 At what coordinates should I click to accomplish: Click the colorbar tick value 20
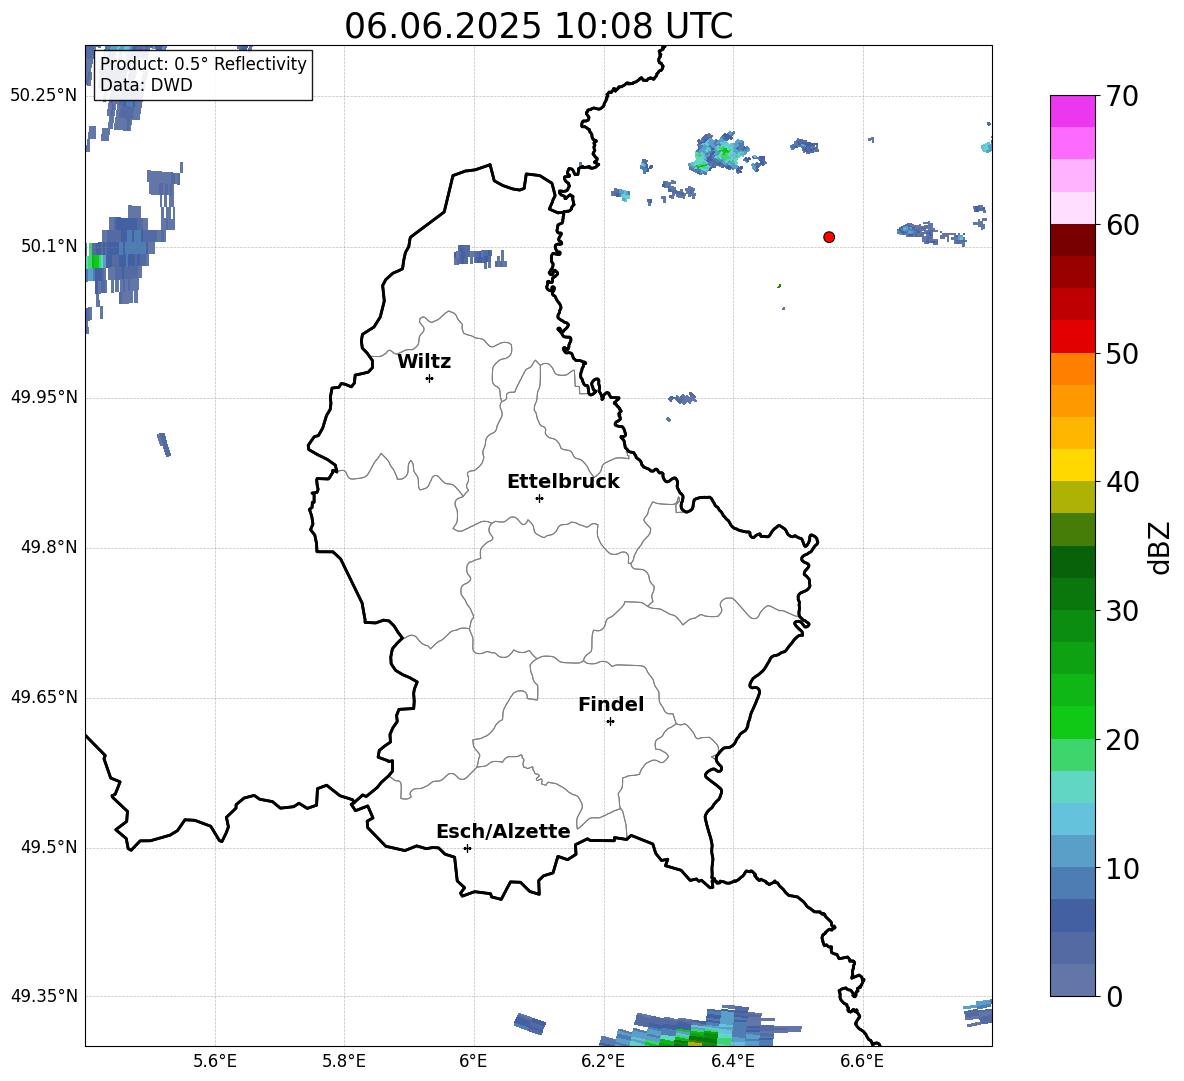point(1122,740)
